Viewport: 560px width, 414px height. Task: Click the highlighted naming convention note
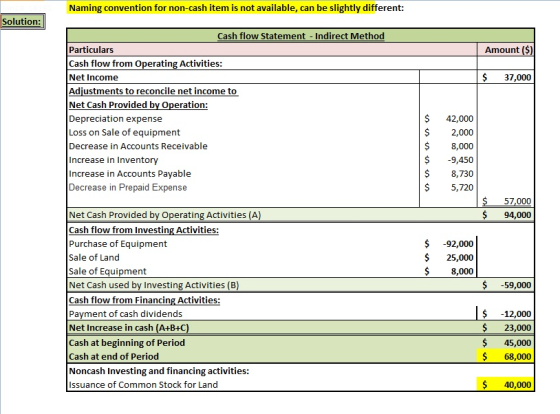pos(236,8)
